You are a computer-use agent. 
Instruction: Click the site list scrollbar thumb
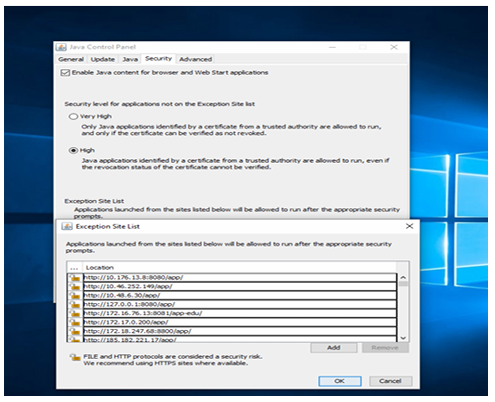[403, 284]
